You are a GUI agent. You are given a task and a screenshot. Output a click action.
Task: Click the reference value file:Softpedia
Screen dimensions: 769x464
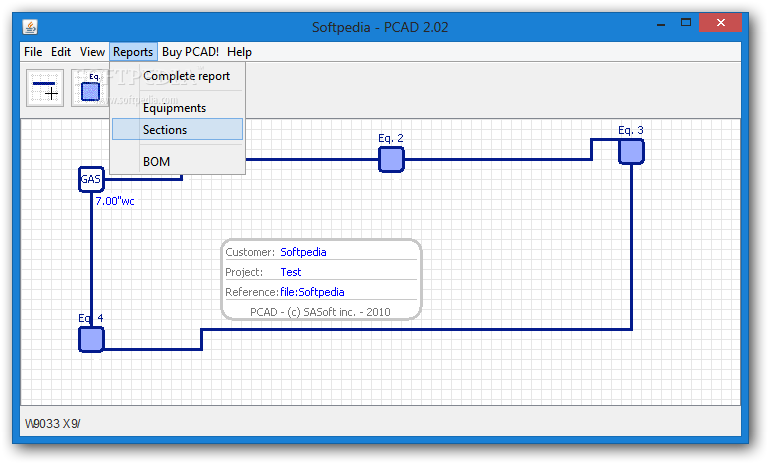point(312,292)
